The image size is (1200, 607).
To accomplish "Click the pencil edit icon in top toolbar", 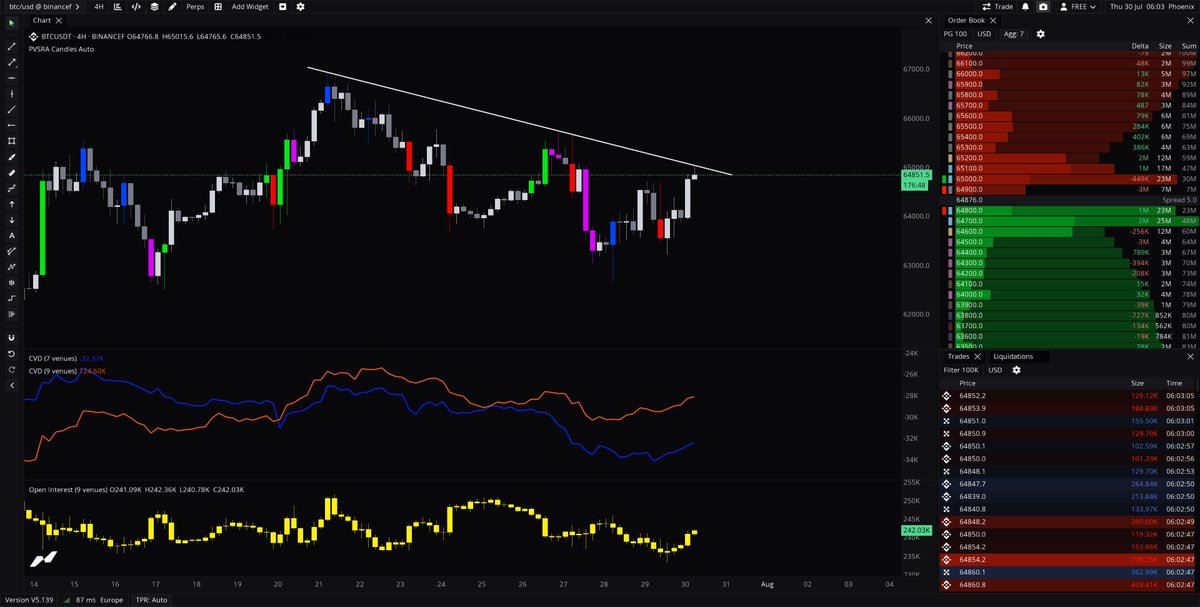I will [x=173, y=6].
